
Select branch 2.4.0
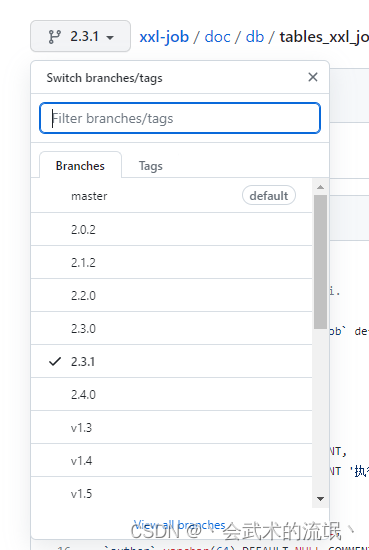[172, 394]
